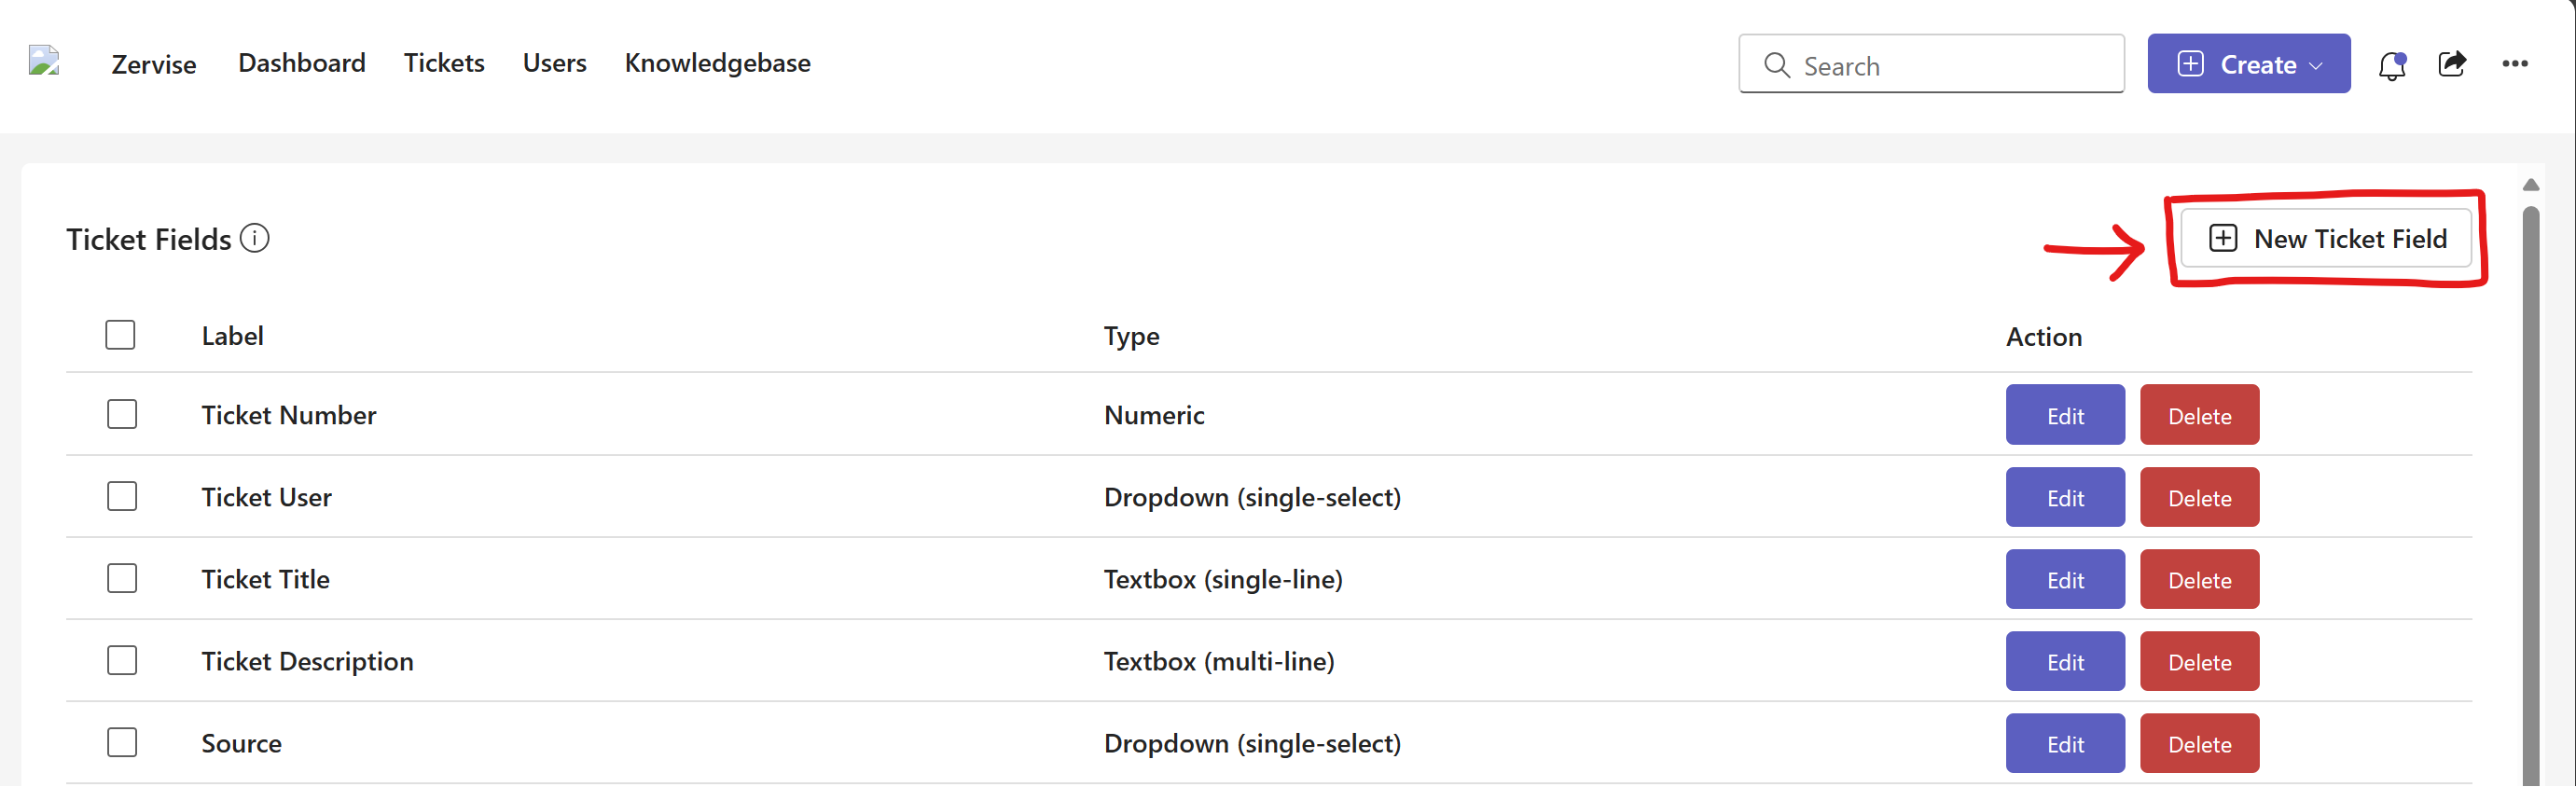Image resolution: width=2576 pixels, height=787 pixels.
Task: Edit the Ticket Title field
Action: 2064,579
